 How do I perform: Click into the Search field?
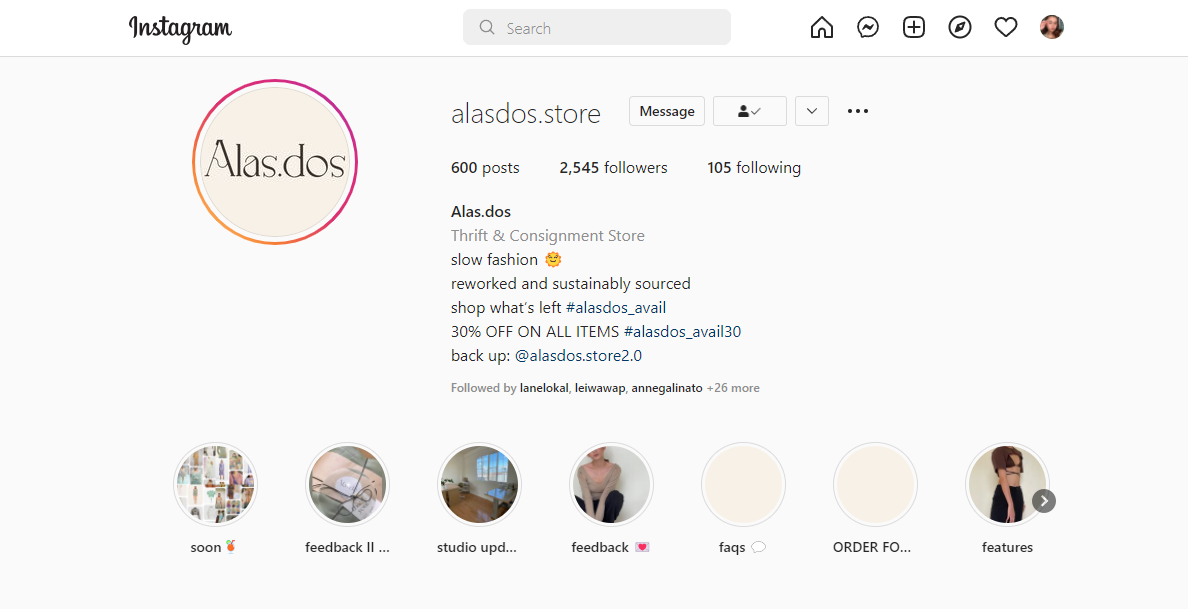pyautogui.click(x=597, y=28)
